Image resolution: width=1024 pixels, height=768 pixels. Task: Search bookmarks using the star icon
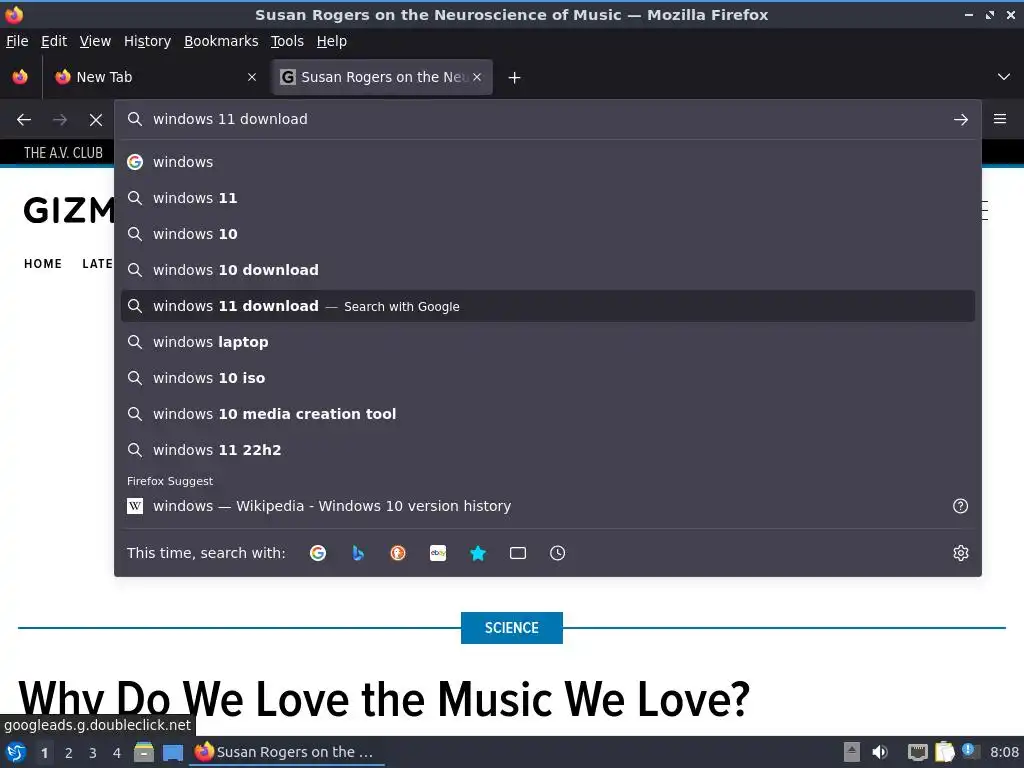point(478,553)
